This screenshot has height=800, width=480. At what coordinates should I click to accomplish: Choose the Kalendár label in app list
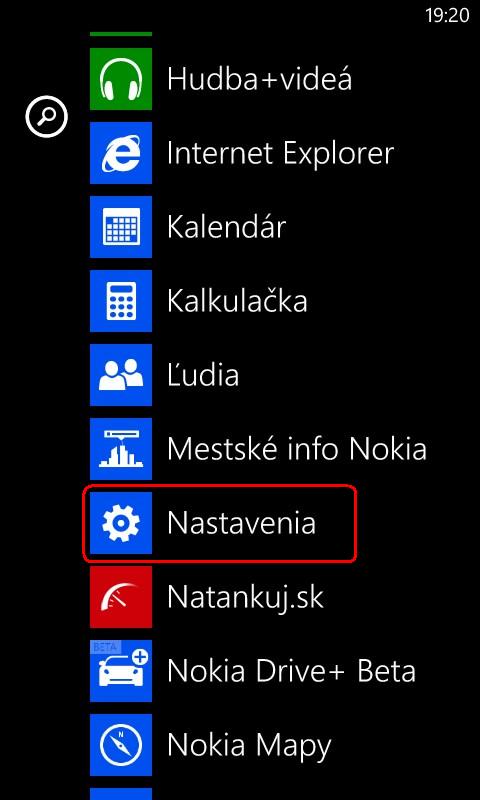(x=226, y=226)
